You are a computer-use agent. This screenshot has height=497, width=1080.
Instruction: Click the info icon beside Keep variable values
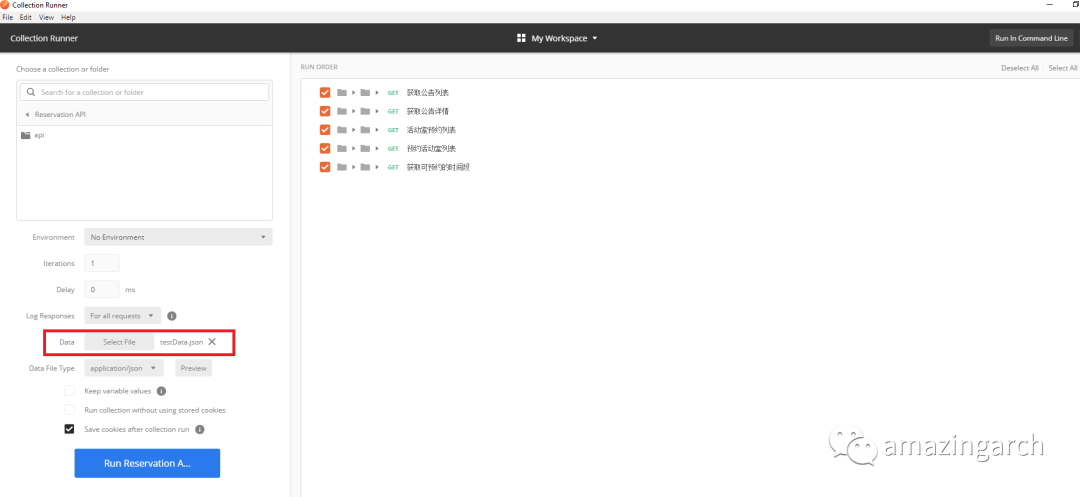[161, 391]
